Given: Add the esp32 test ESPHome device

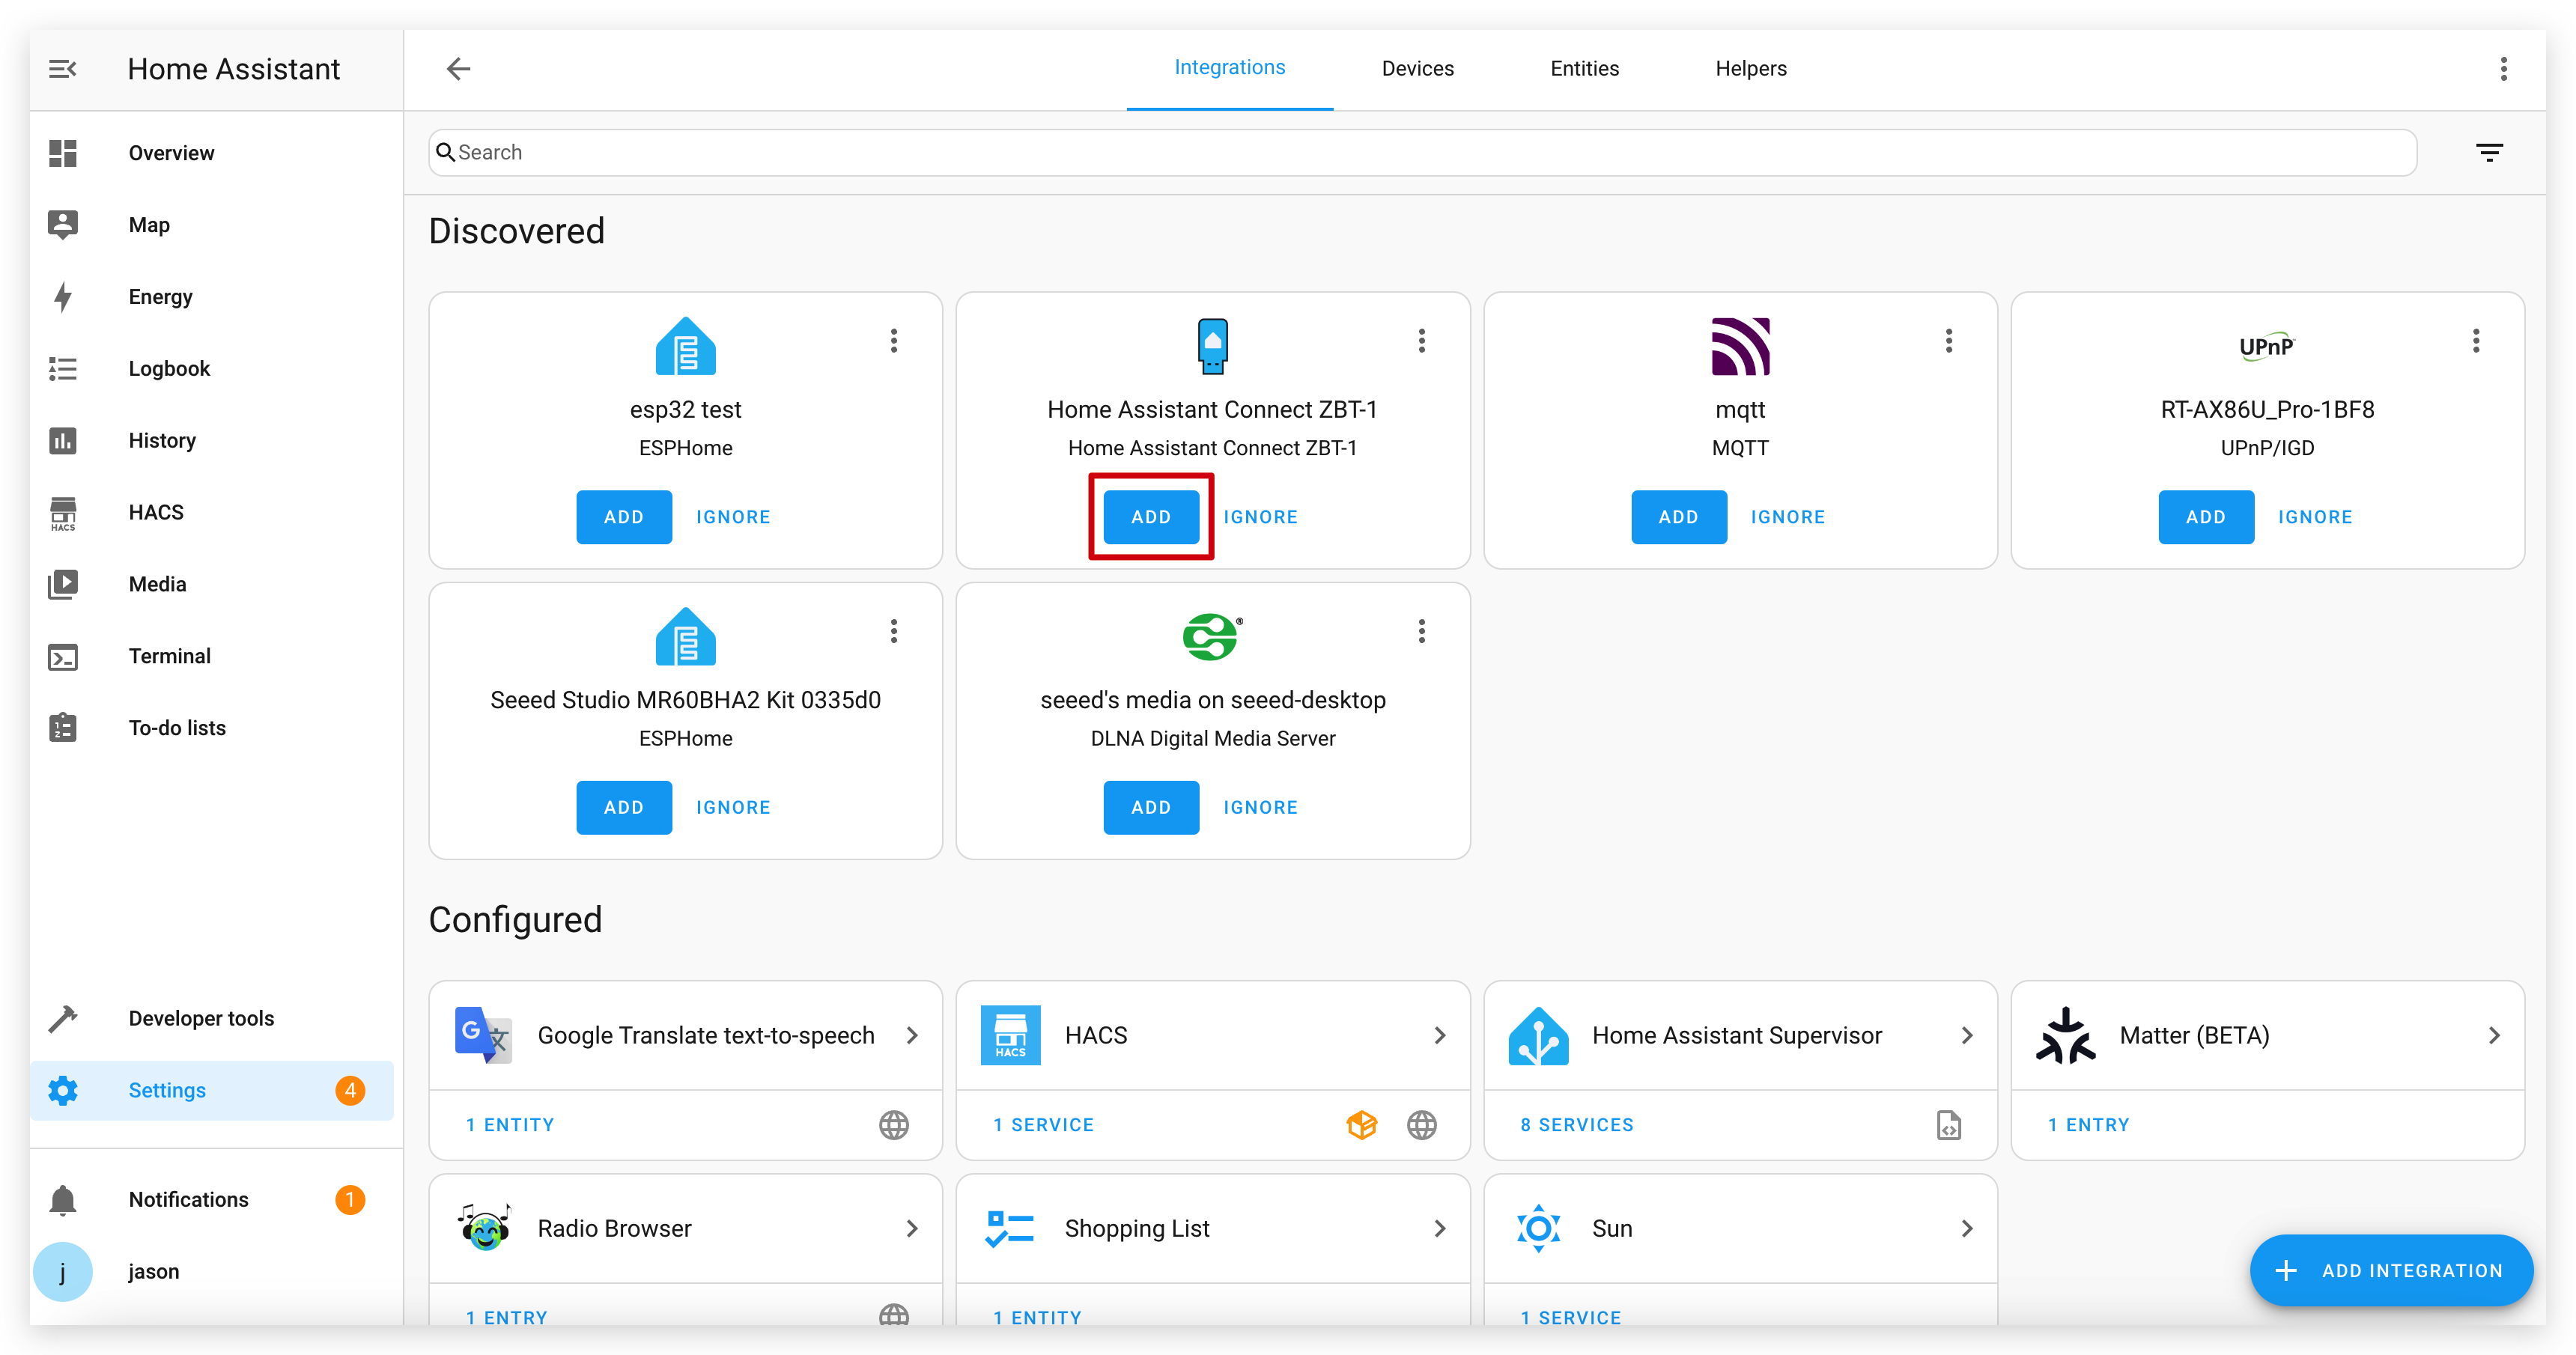Looking at the screenshot, I should (x=623, y=517).
